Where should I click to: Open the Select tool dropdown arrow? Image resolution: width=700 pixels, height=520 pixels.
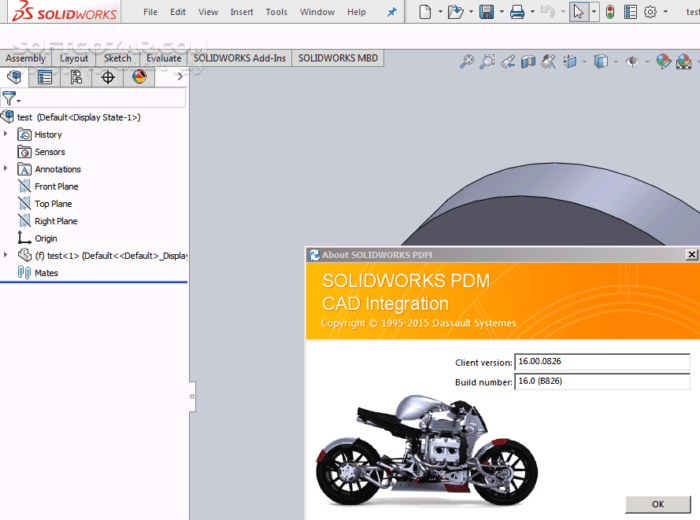tap(594, 12)
